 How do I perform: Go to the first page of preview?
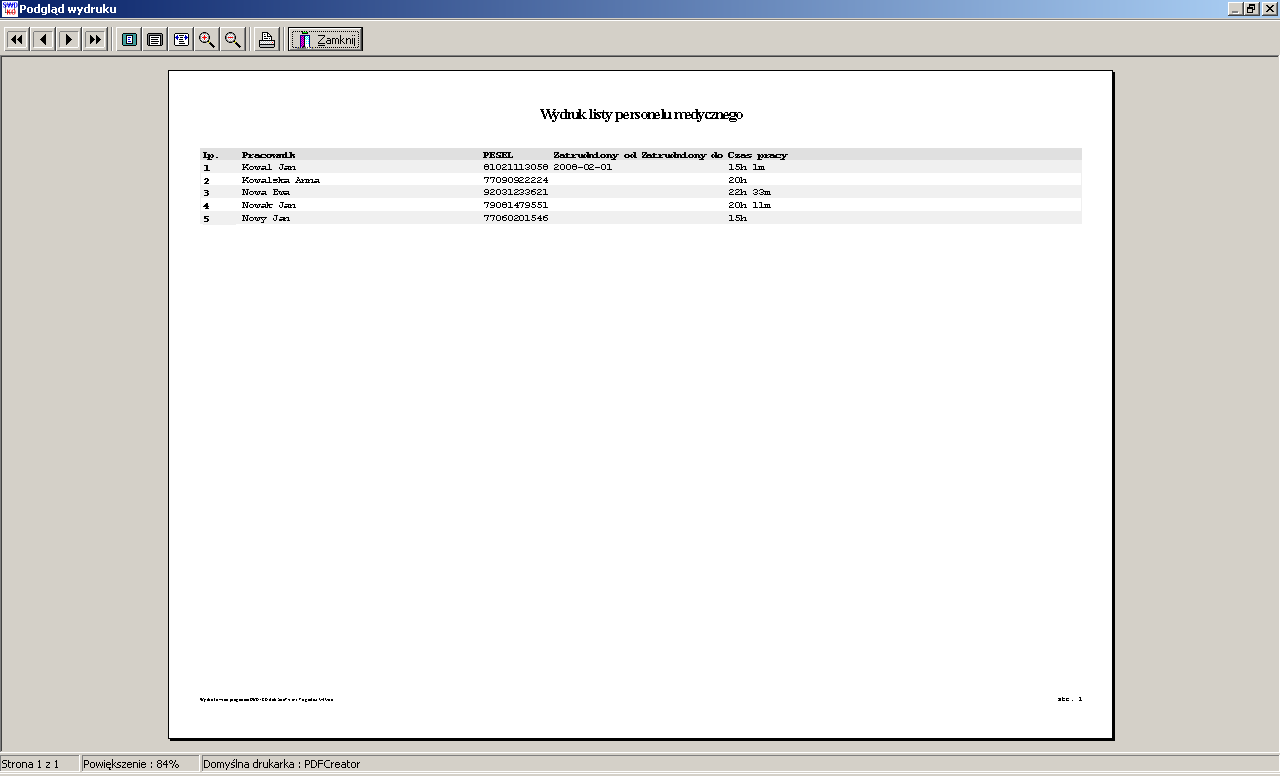tap(17, 40)
